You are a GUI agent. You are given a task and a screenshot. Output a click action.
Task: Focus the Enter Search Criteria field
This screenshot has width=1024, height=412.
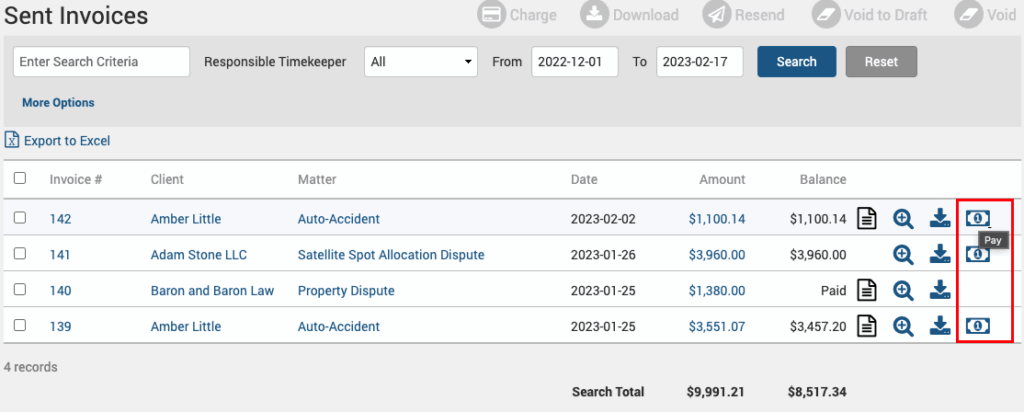click(101, 62)
